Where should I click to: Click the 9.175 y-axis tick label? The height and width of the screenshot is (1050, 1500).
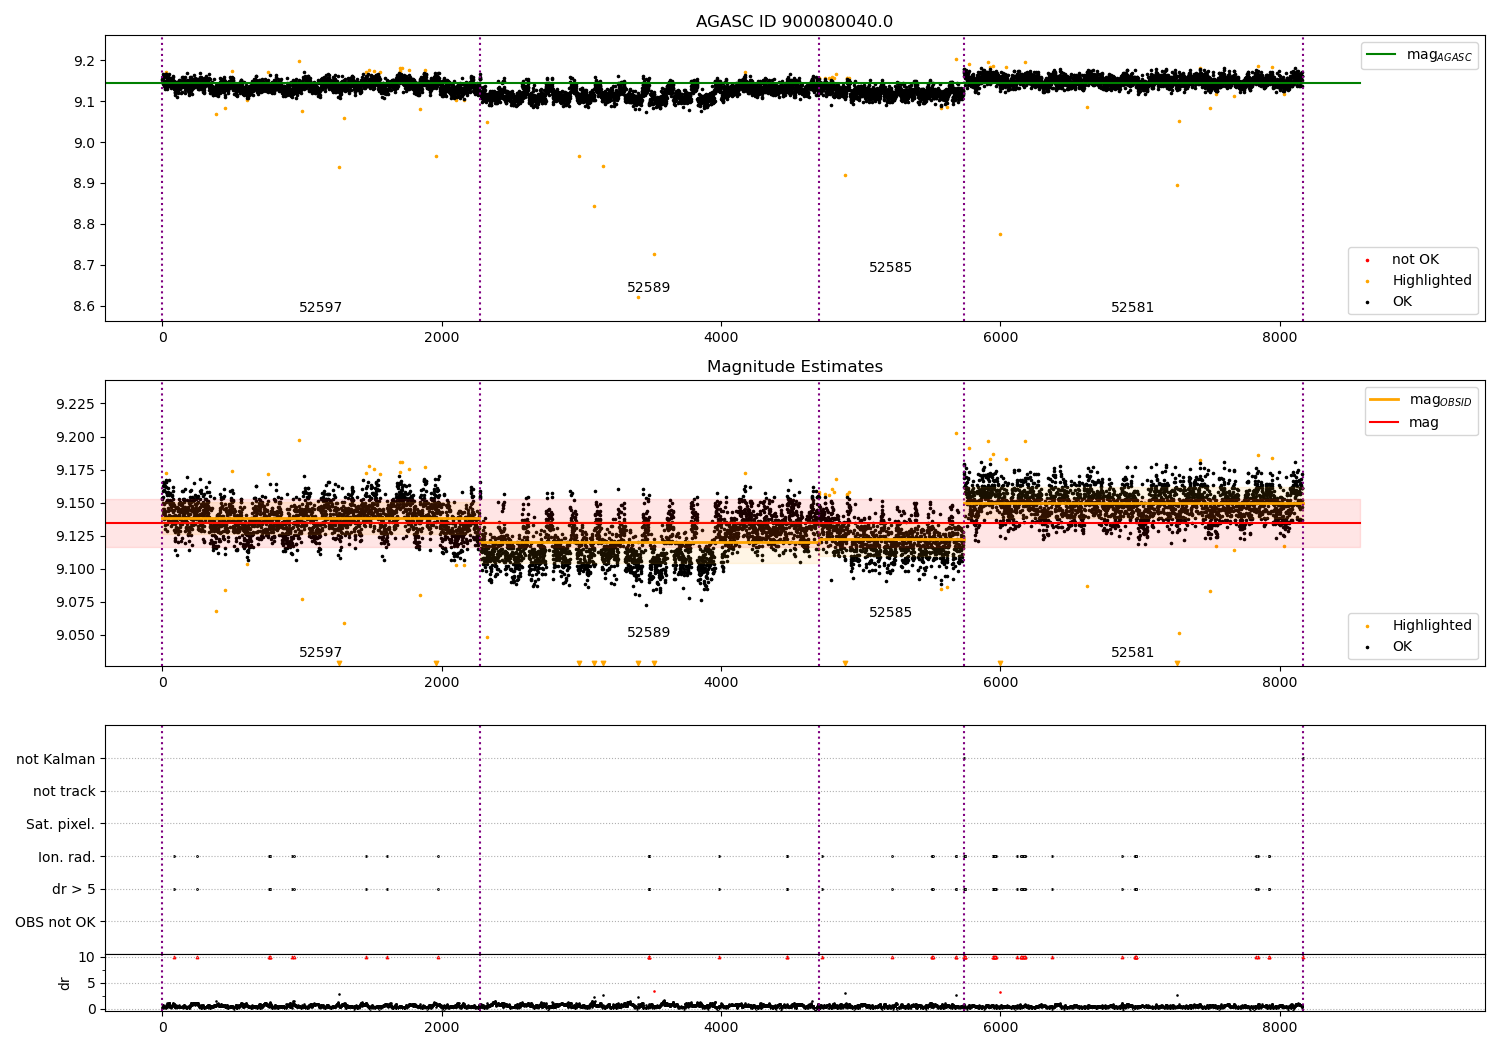(x=75, y=470)
